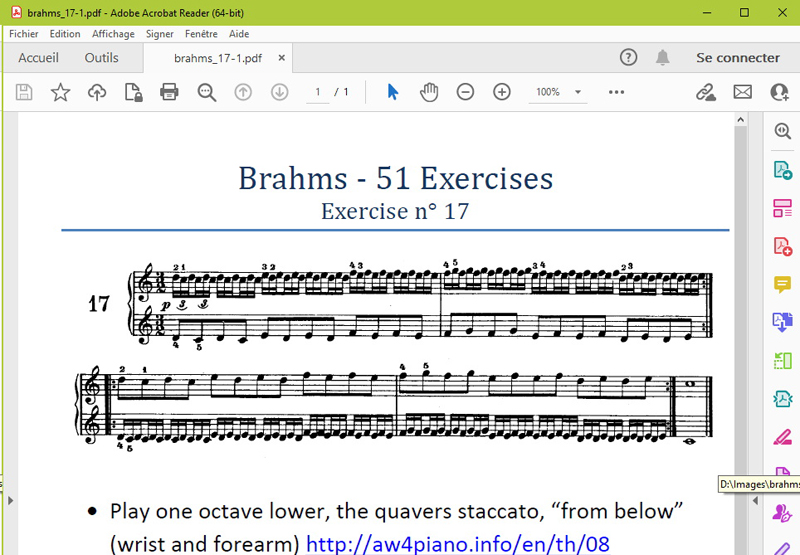
Task: Click the print file icon
Action: (x=169, y=92)
